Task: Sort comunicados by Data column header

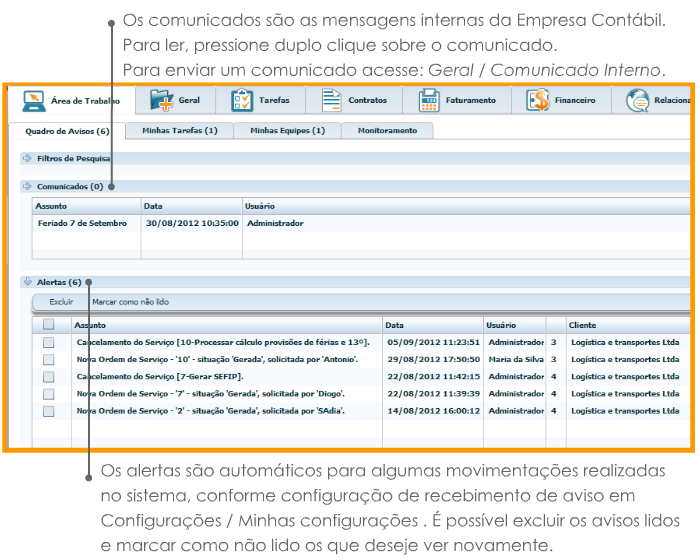Action: pyautogui.click(x=192, y=206)
